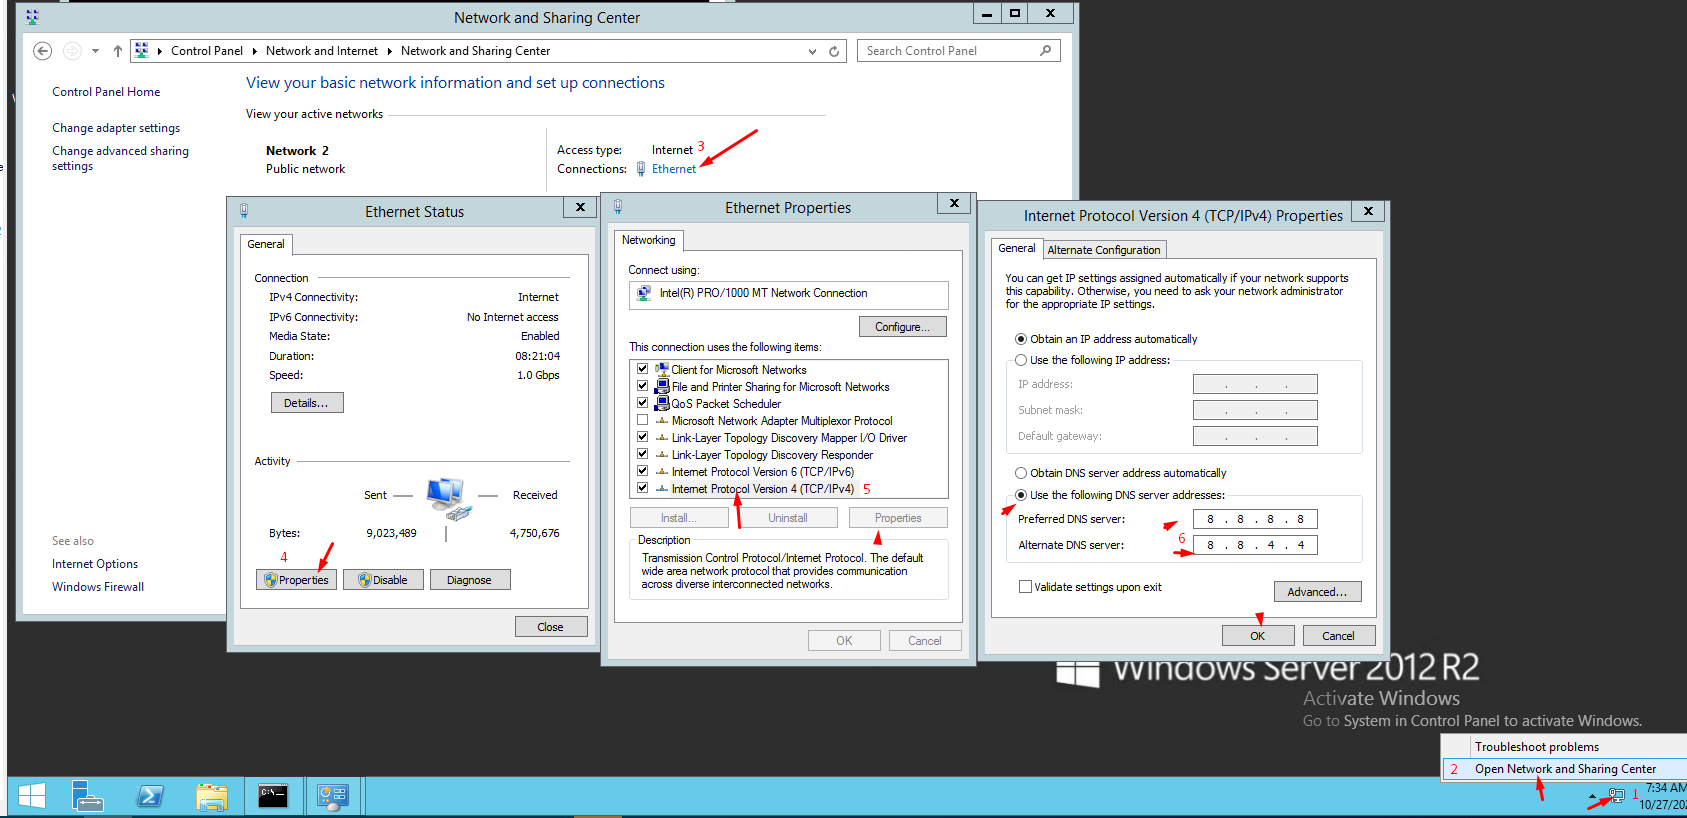This screenshot has width=1687, height=818.
Task: Open the Control Panel taskbar item
Action: [332, 796]
